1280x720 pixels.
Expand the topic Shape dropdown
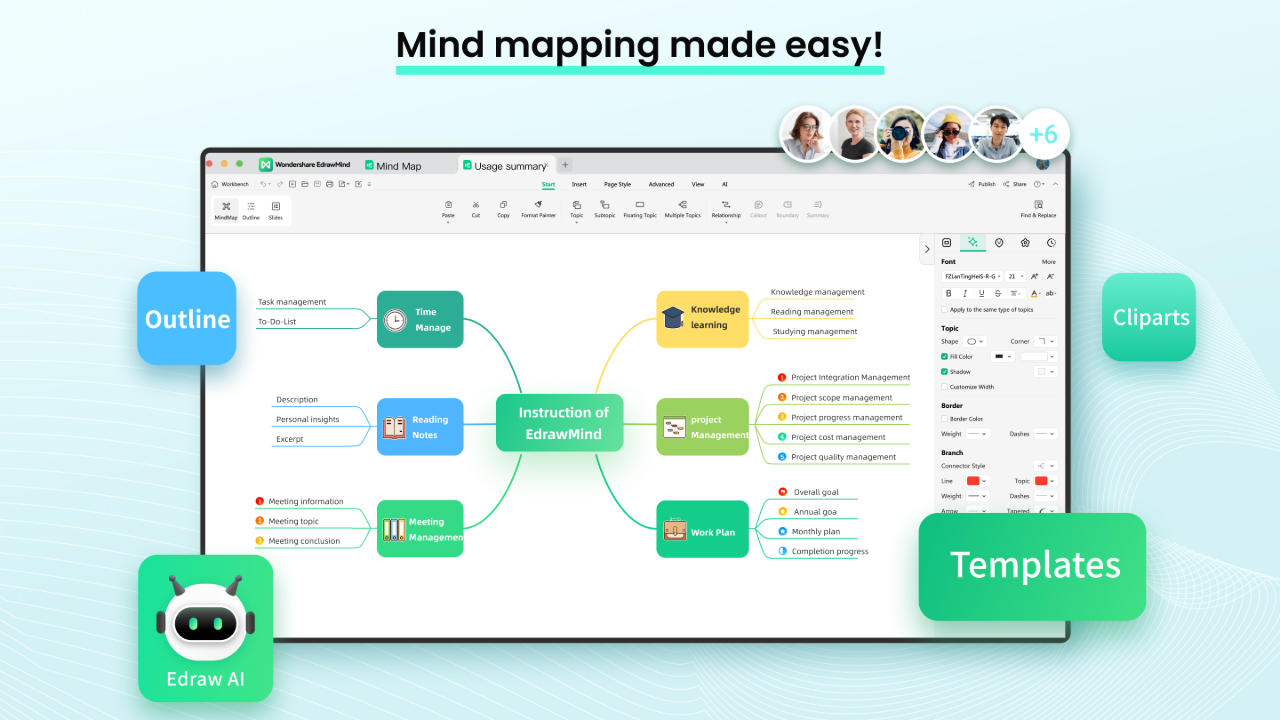975,341
